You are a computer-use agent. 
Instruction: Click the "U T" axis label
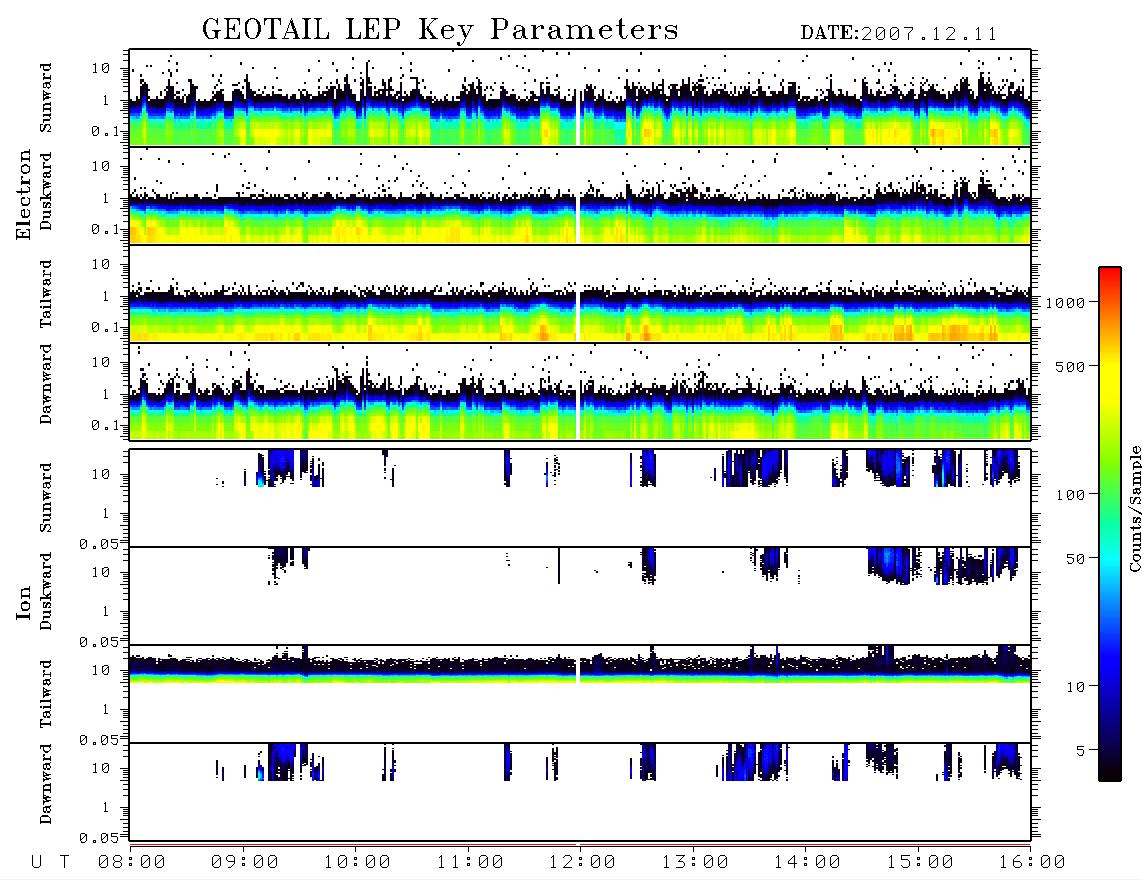click(51, 862)
